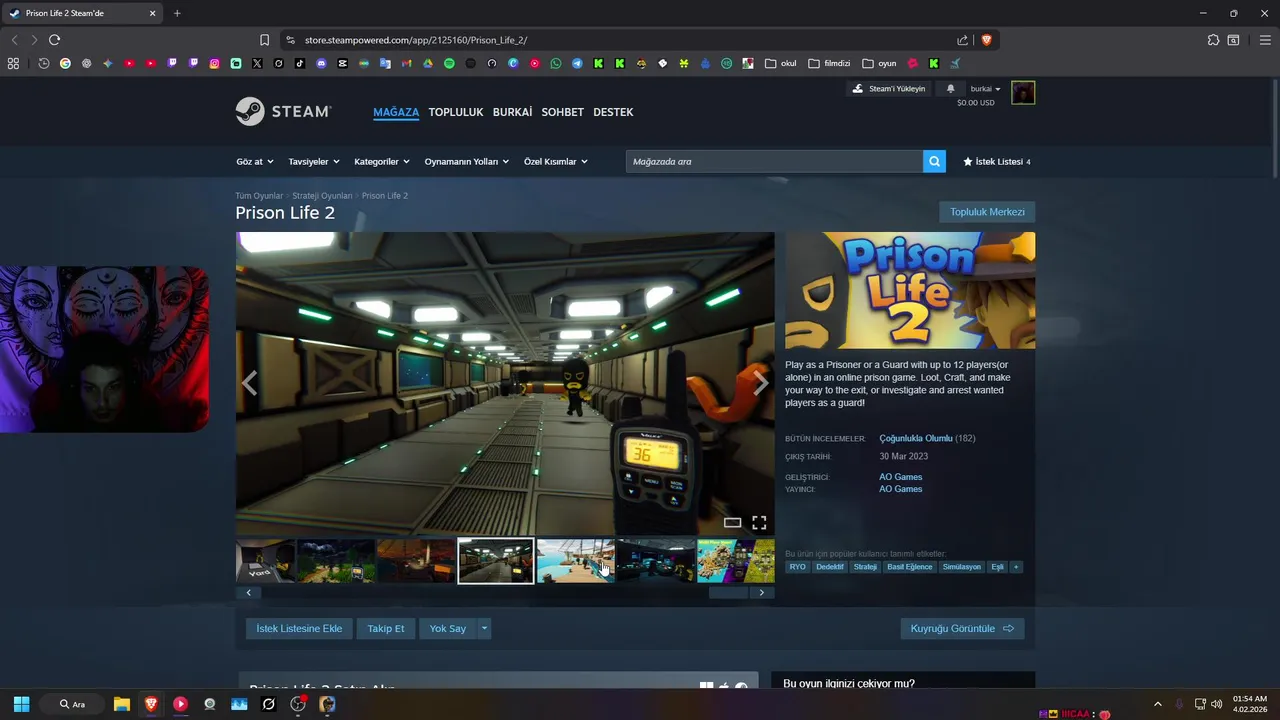Open Topluluk Merkezi
This screenshot has height=720, width=1280.
click(x=987, y=212)
